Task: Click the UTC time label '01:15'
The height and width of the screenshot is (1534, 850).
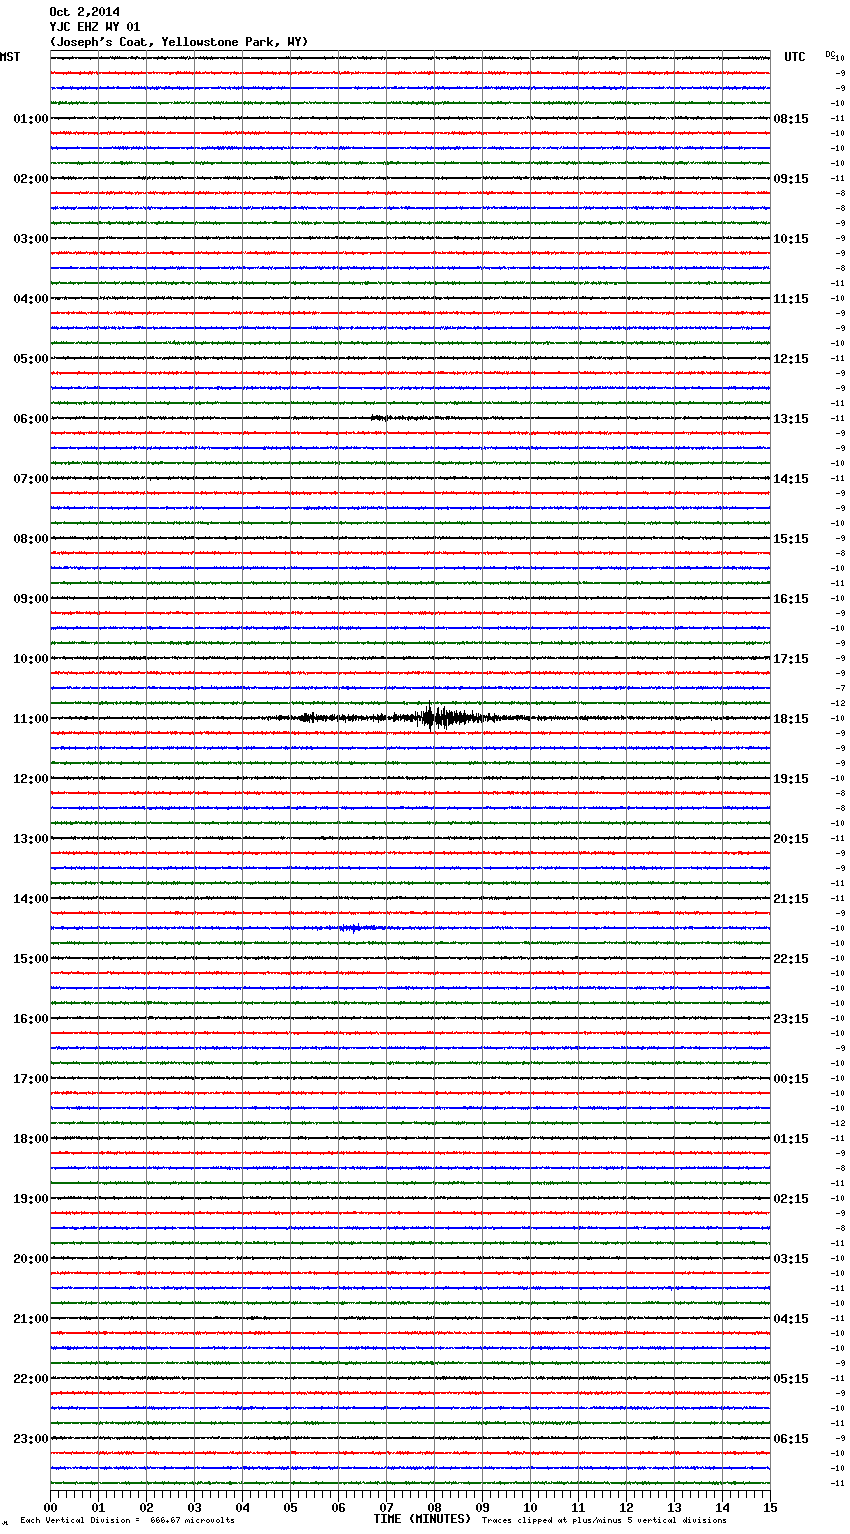Action: click(791, 1139)
